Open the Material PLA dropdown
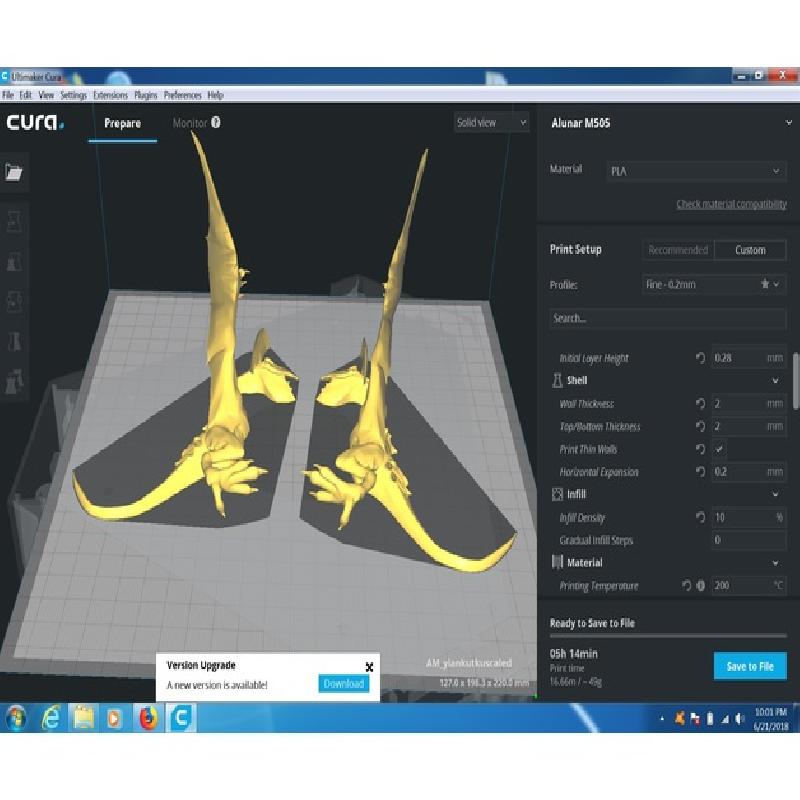 696,171
